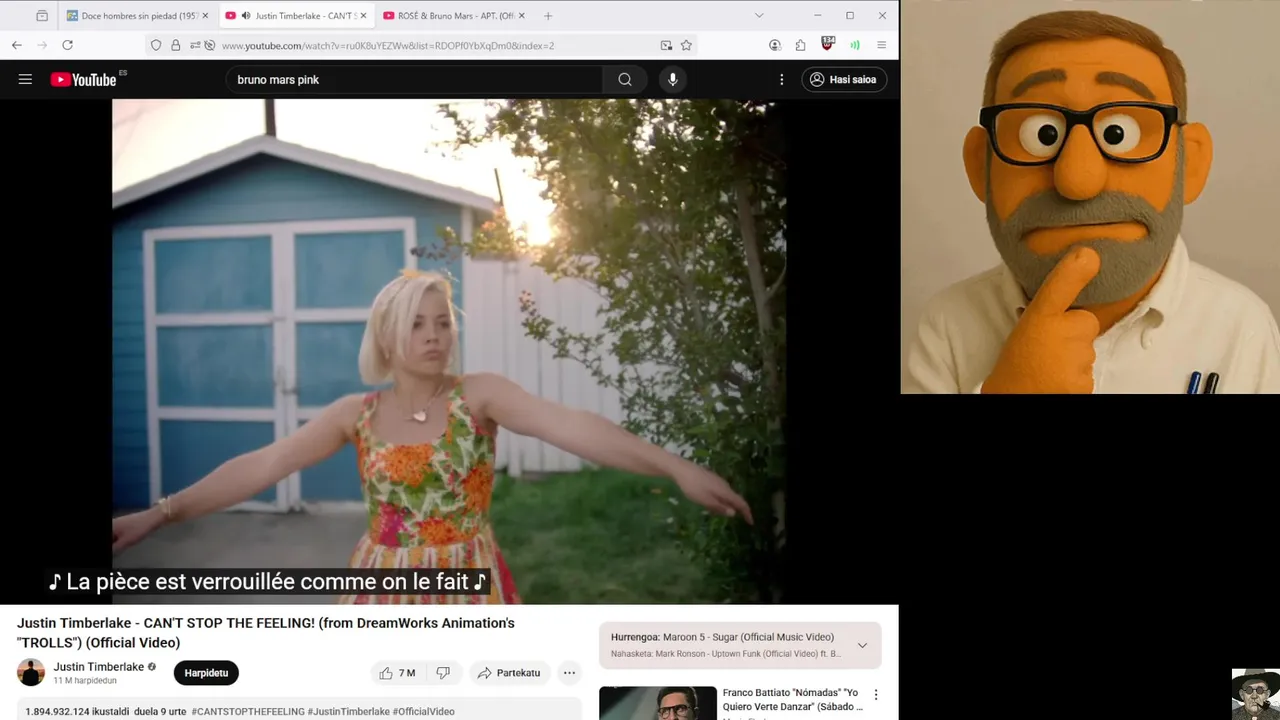Bookmark this page with the star
This screenshot has width=1280, height=720.
coord(686,45)
